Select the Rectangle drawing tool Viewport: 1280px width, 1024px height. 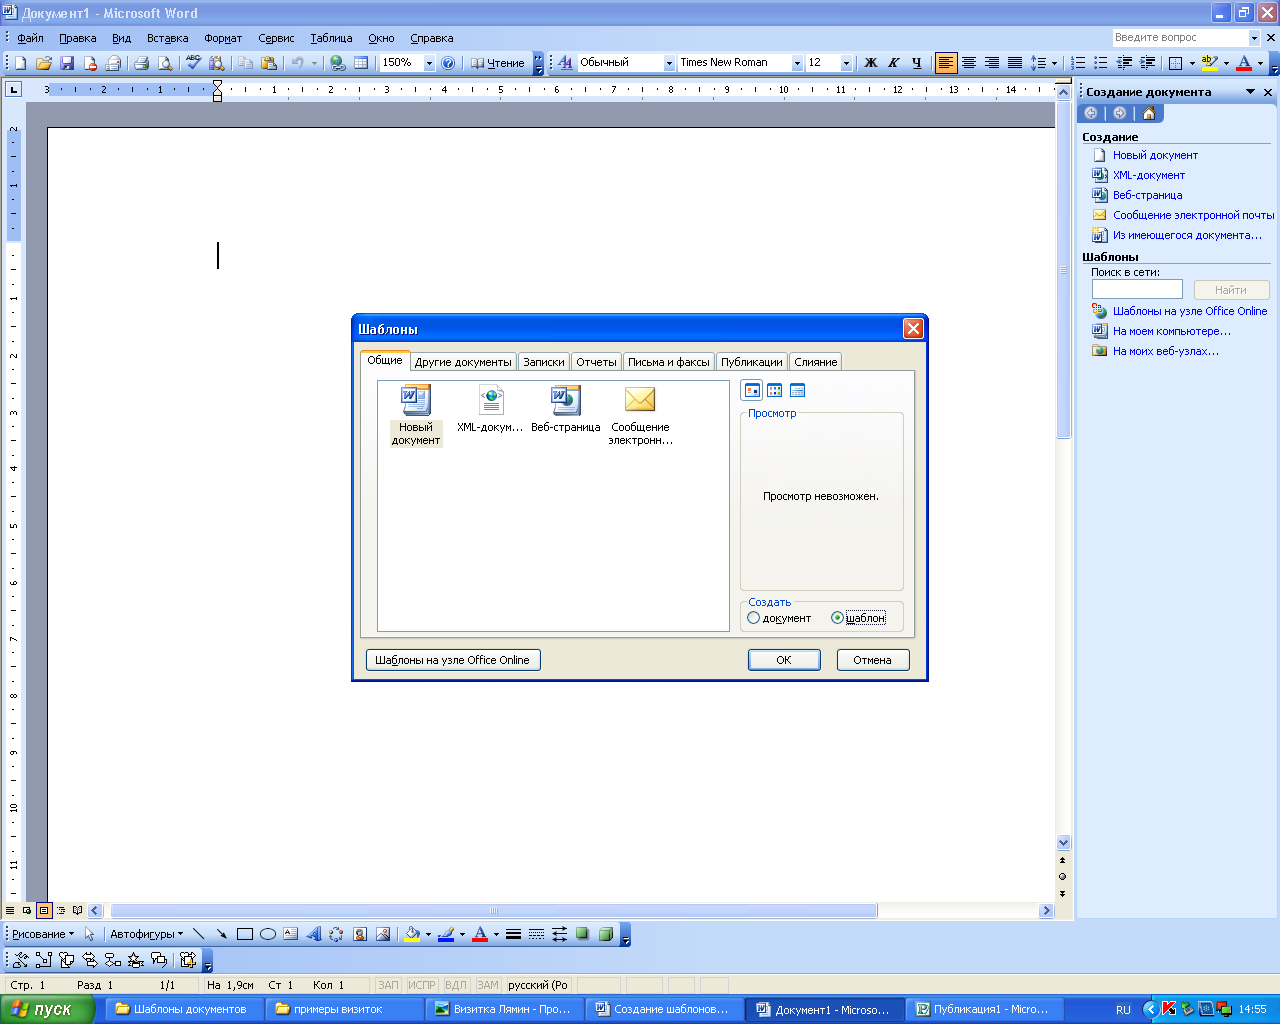pos(245,934)
